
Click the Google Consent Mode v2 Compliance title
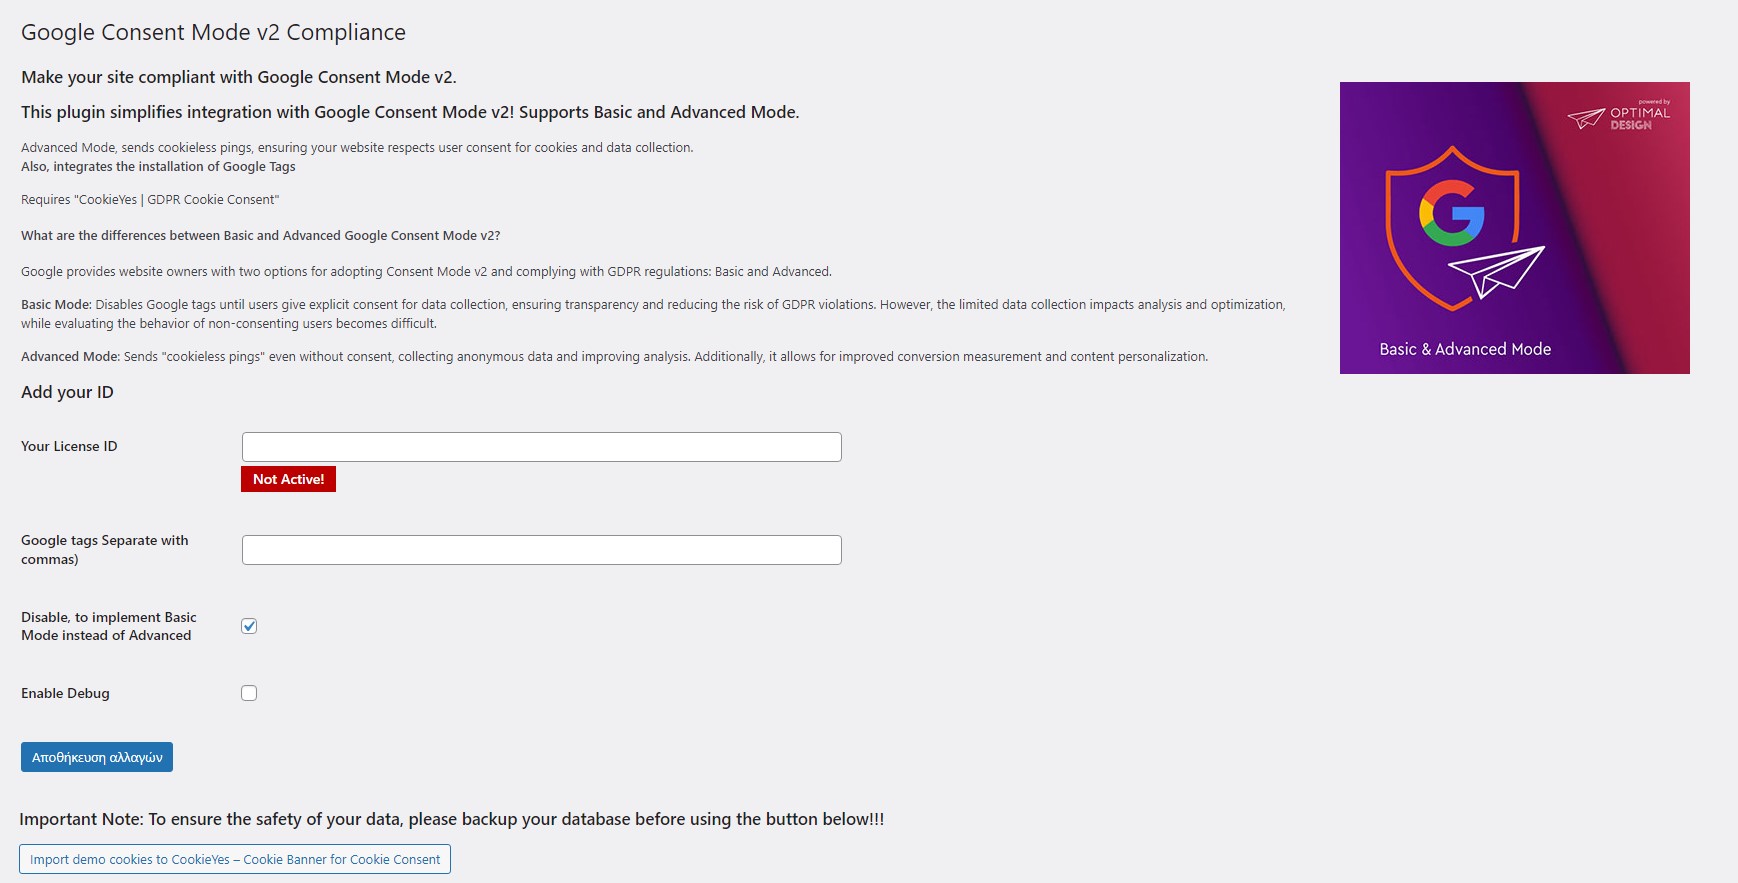click(213, 32)
